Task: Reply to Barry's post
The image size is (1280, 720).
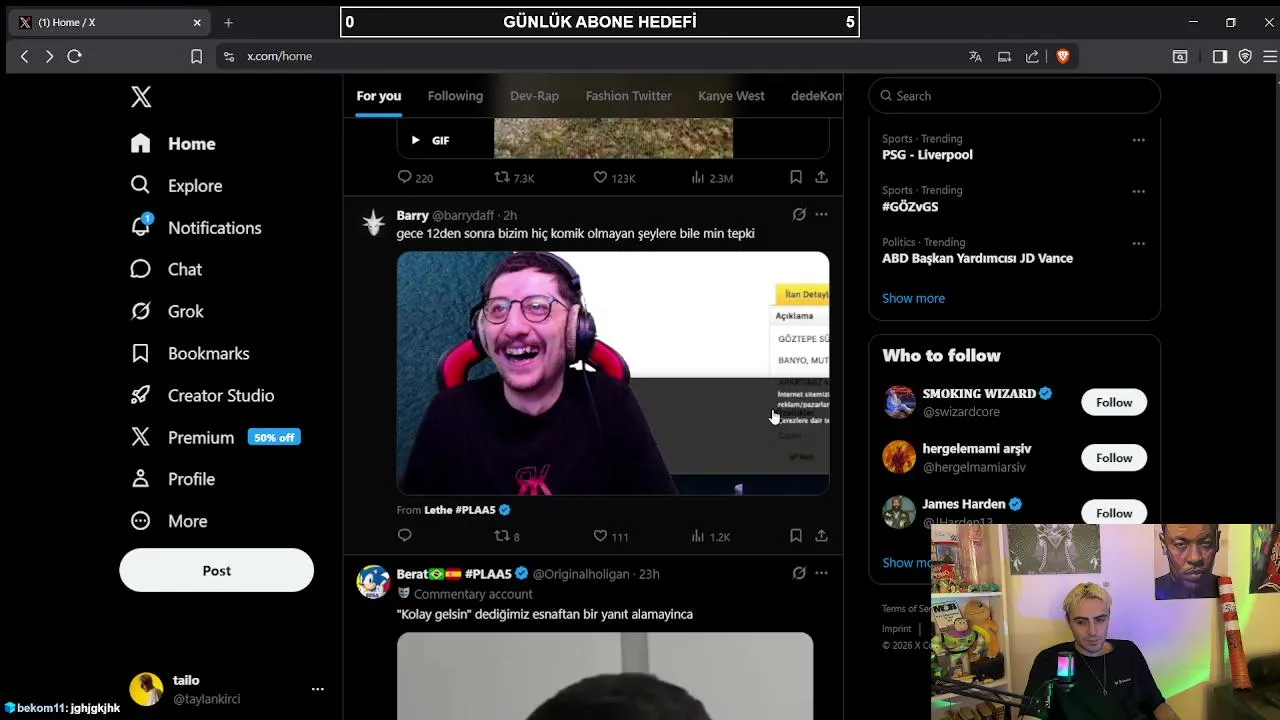Action: coord(405,536)
